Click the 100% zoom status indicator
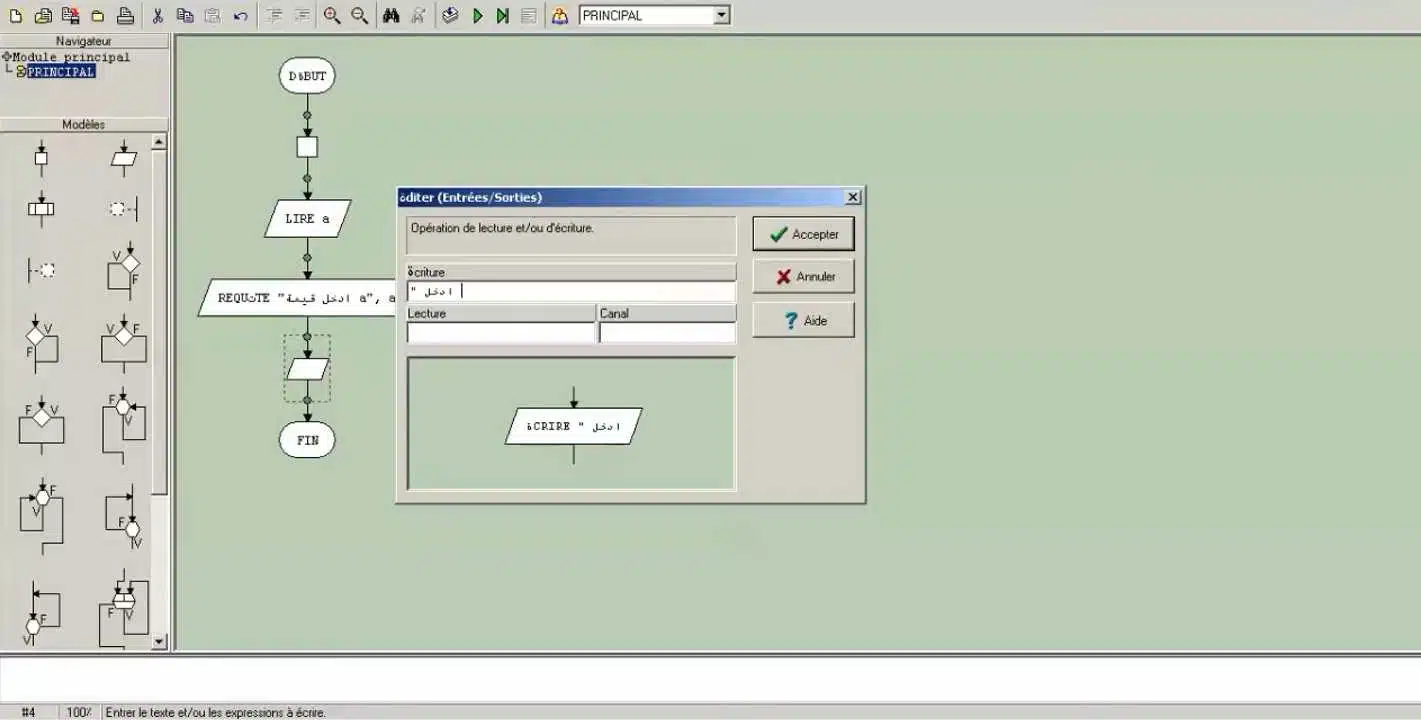1421x720 pixels. 79,712
